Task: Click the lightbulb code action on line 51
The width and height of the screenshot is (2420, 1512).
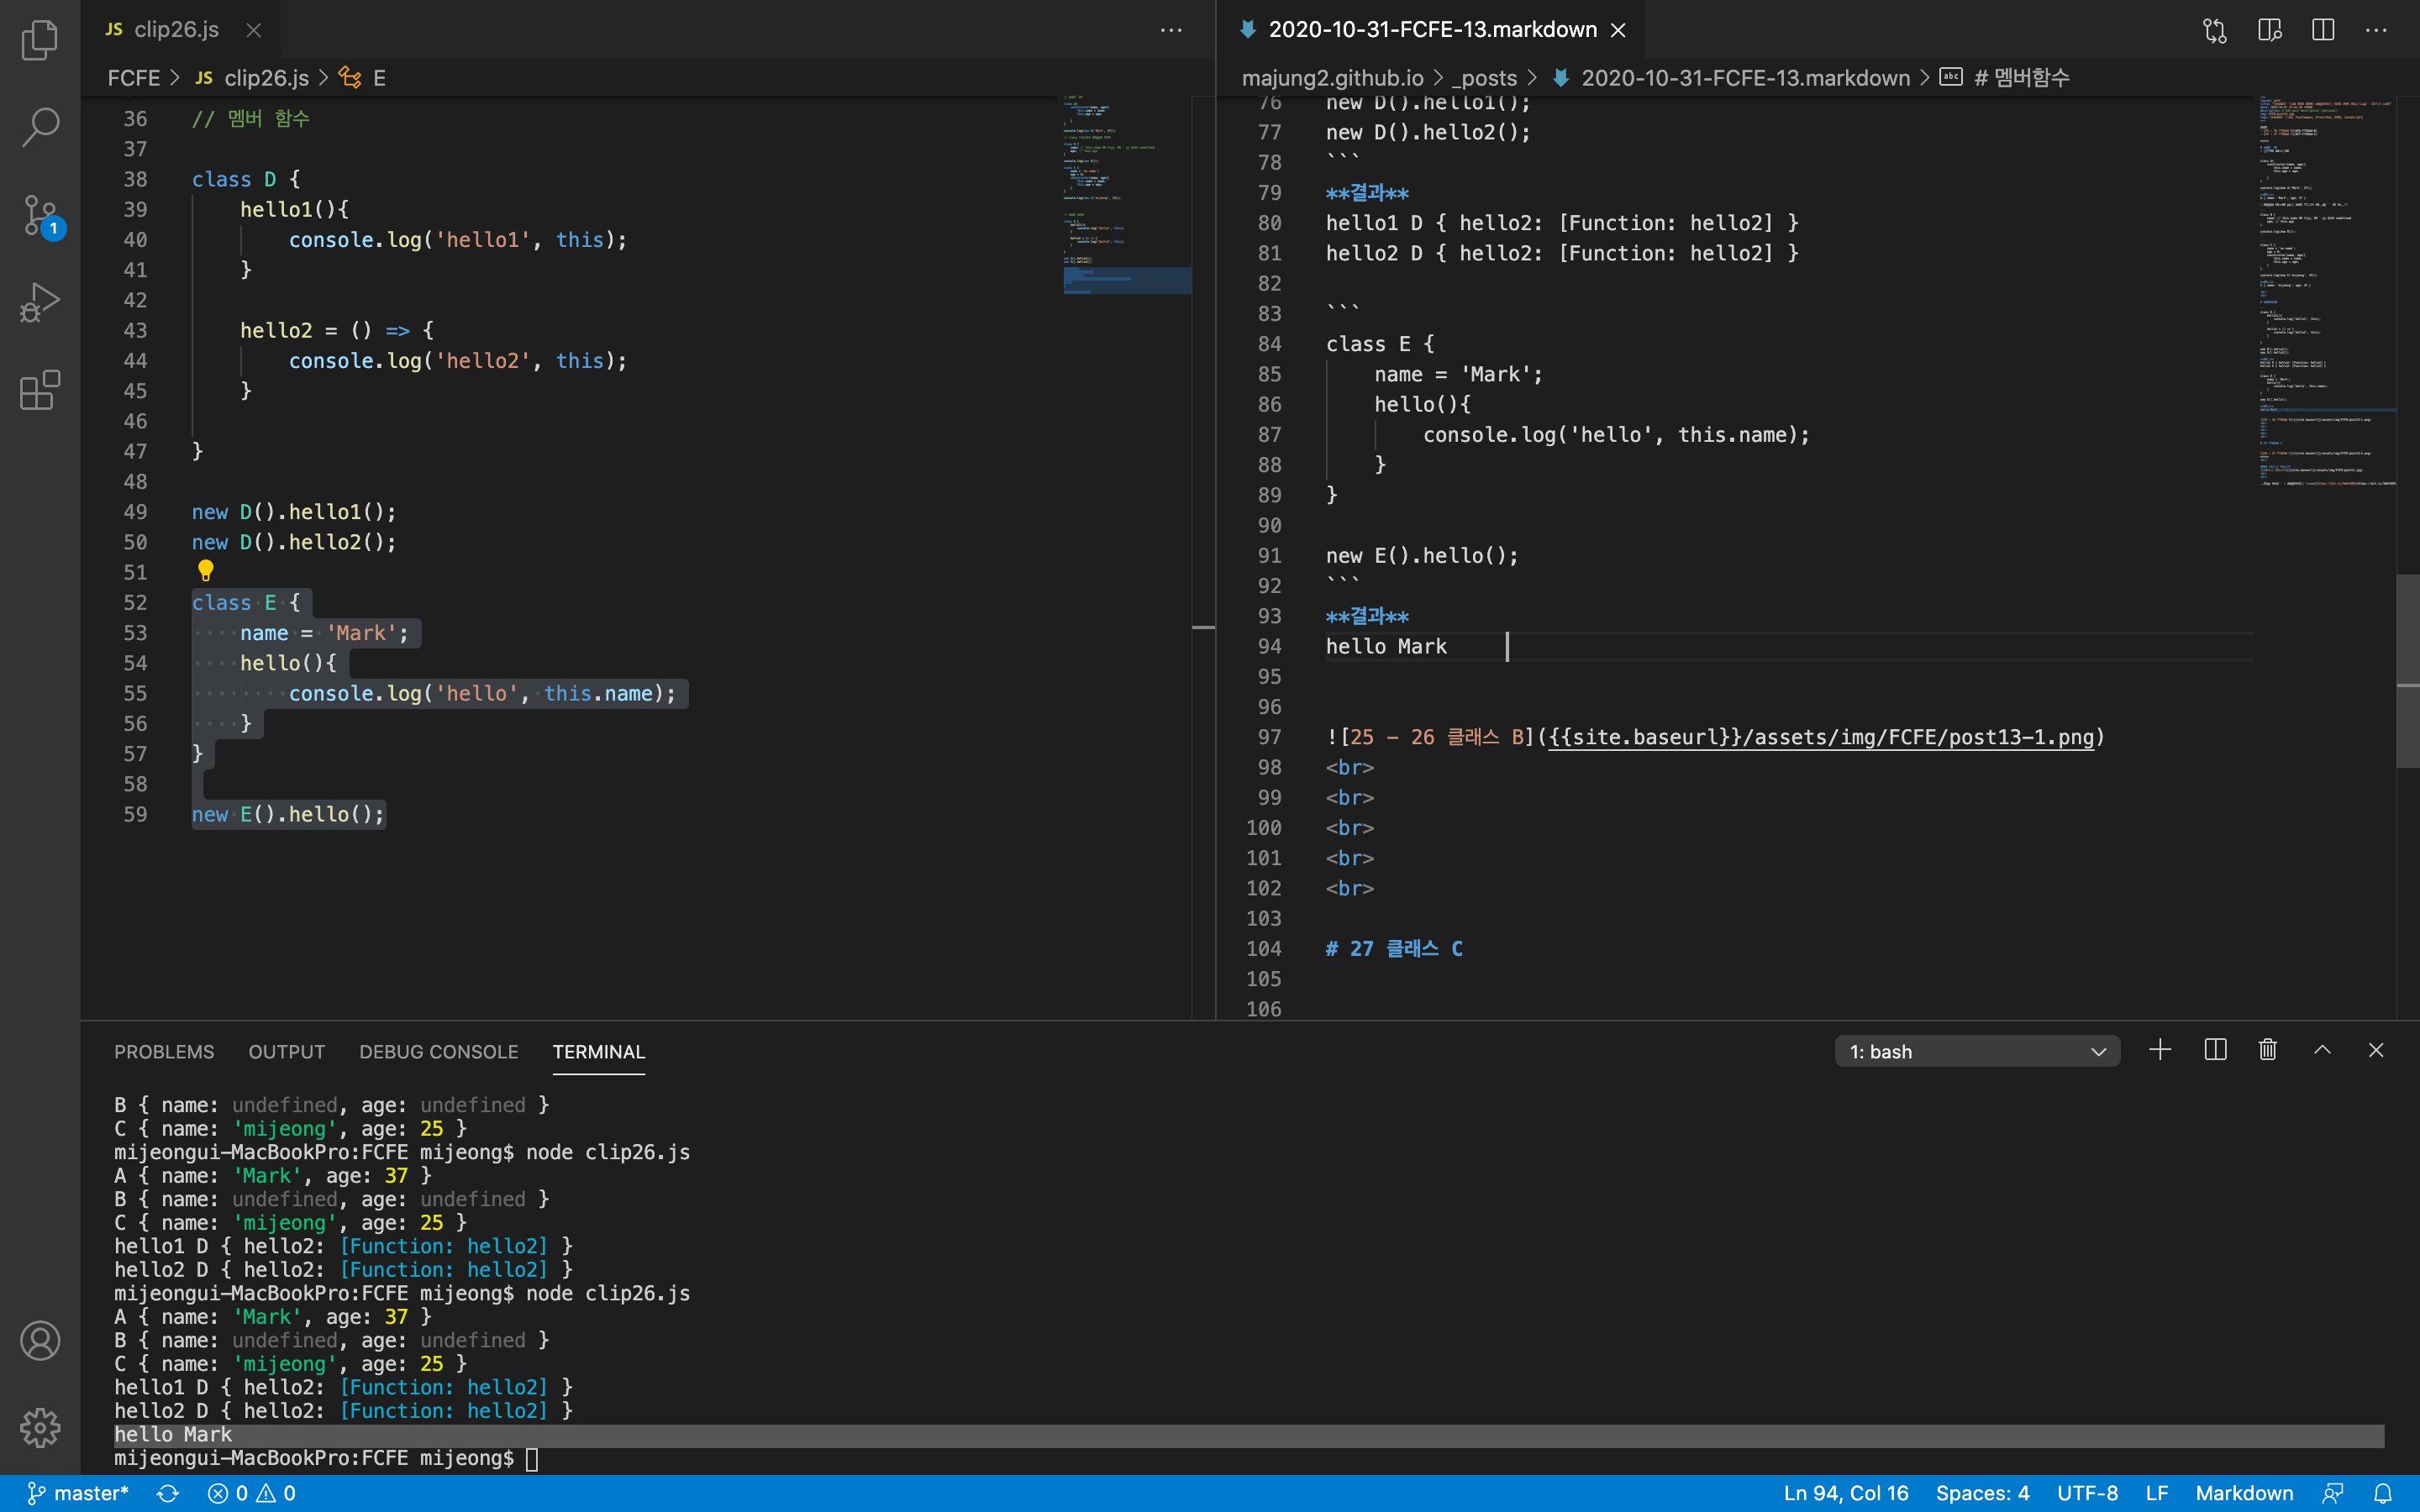Action: coord(205,571)
